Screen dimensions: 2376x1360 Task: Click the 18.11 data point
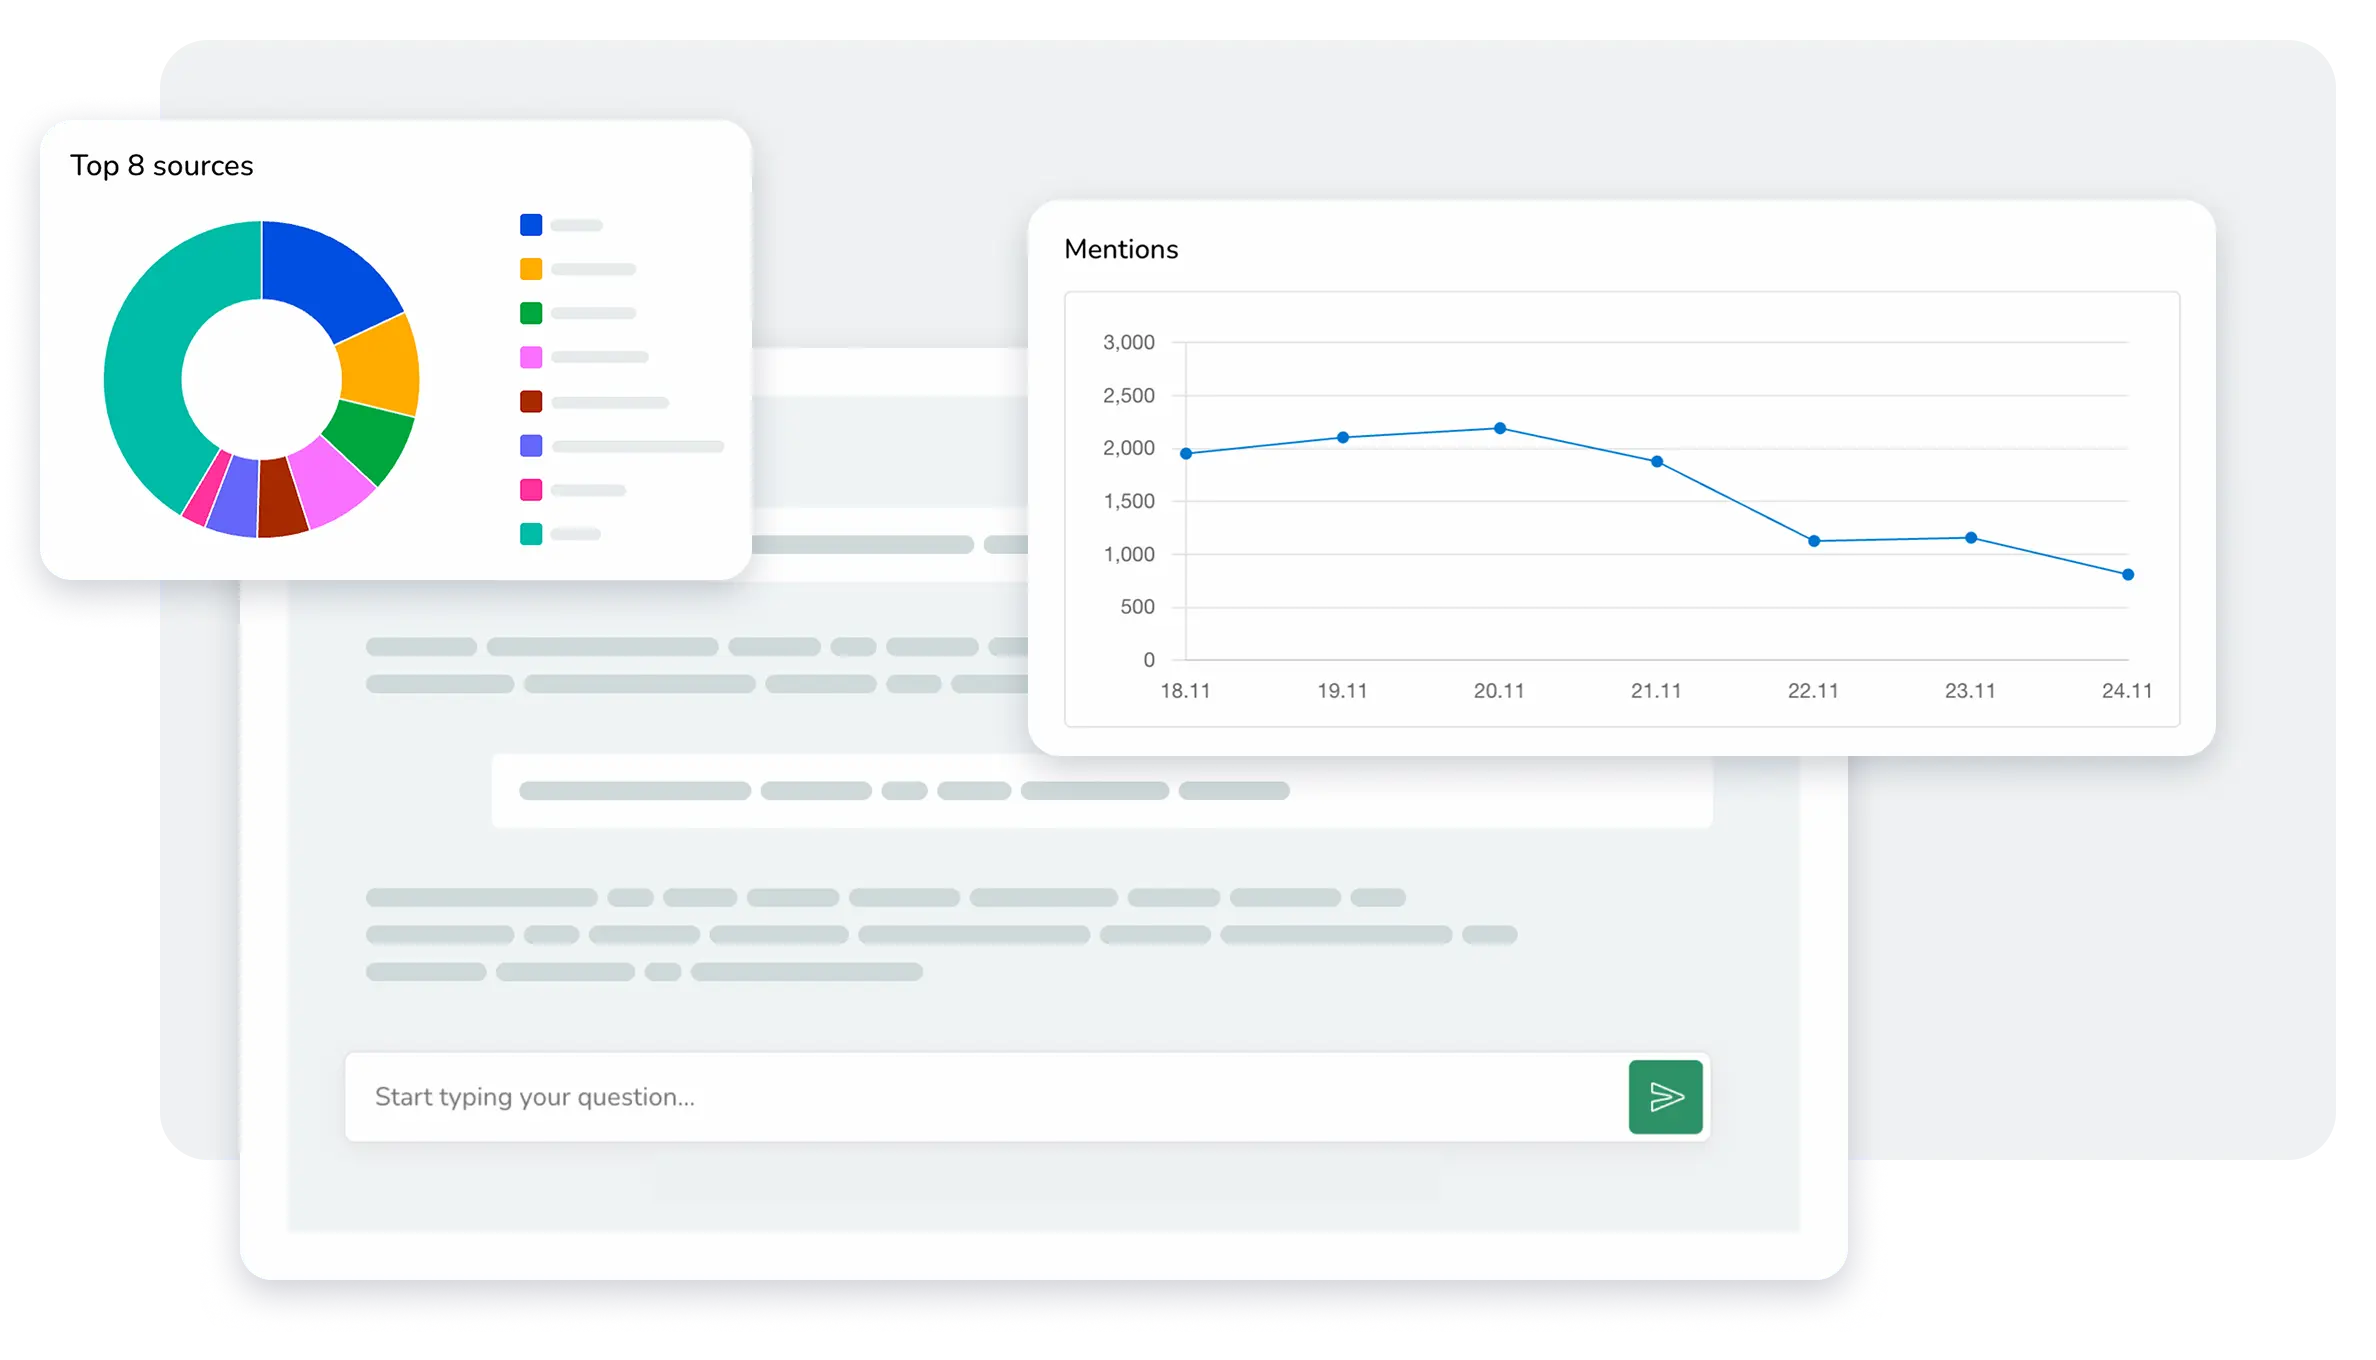click(x=1186, y=453)
